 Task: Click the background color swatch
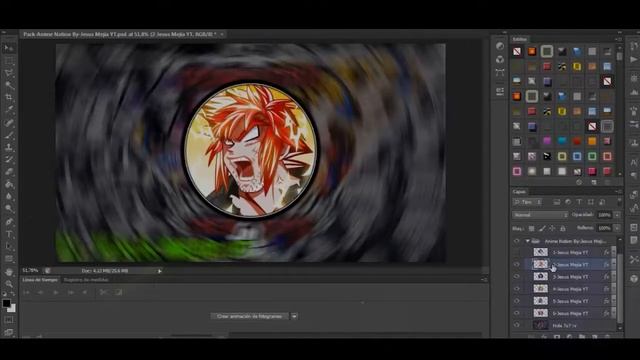[12, 309]
